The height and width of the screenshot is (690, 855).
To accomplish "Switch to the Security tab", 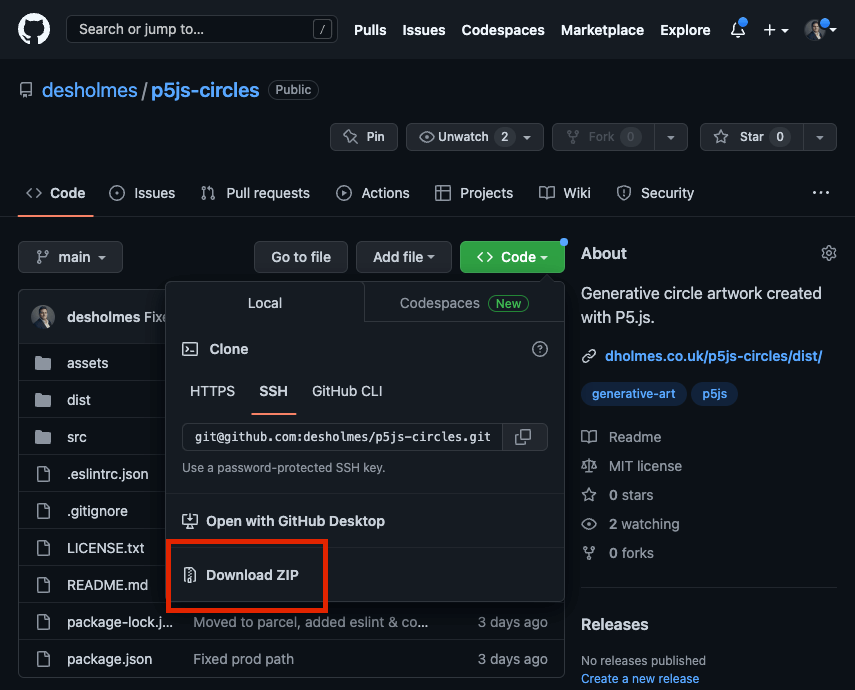I will [x=655, y=193].
